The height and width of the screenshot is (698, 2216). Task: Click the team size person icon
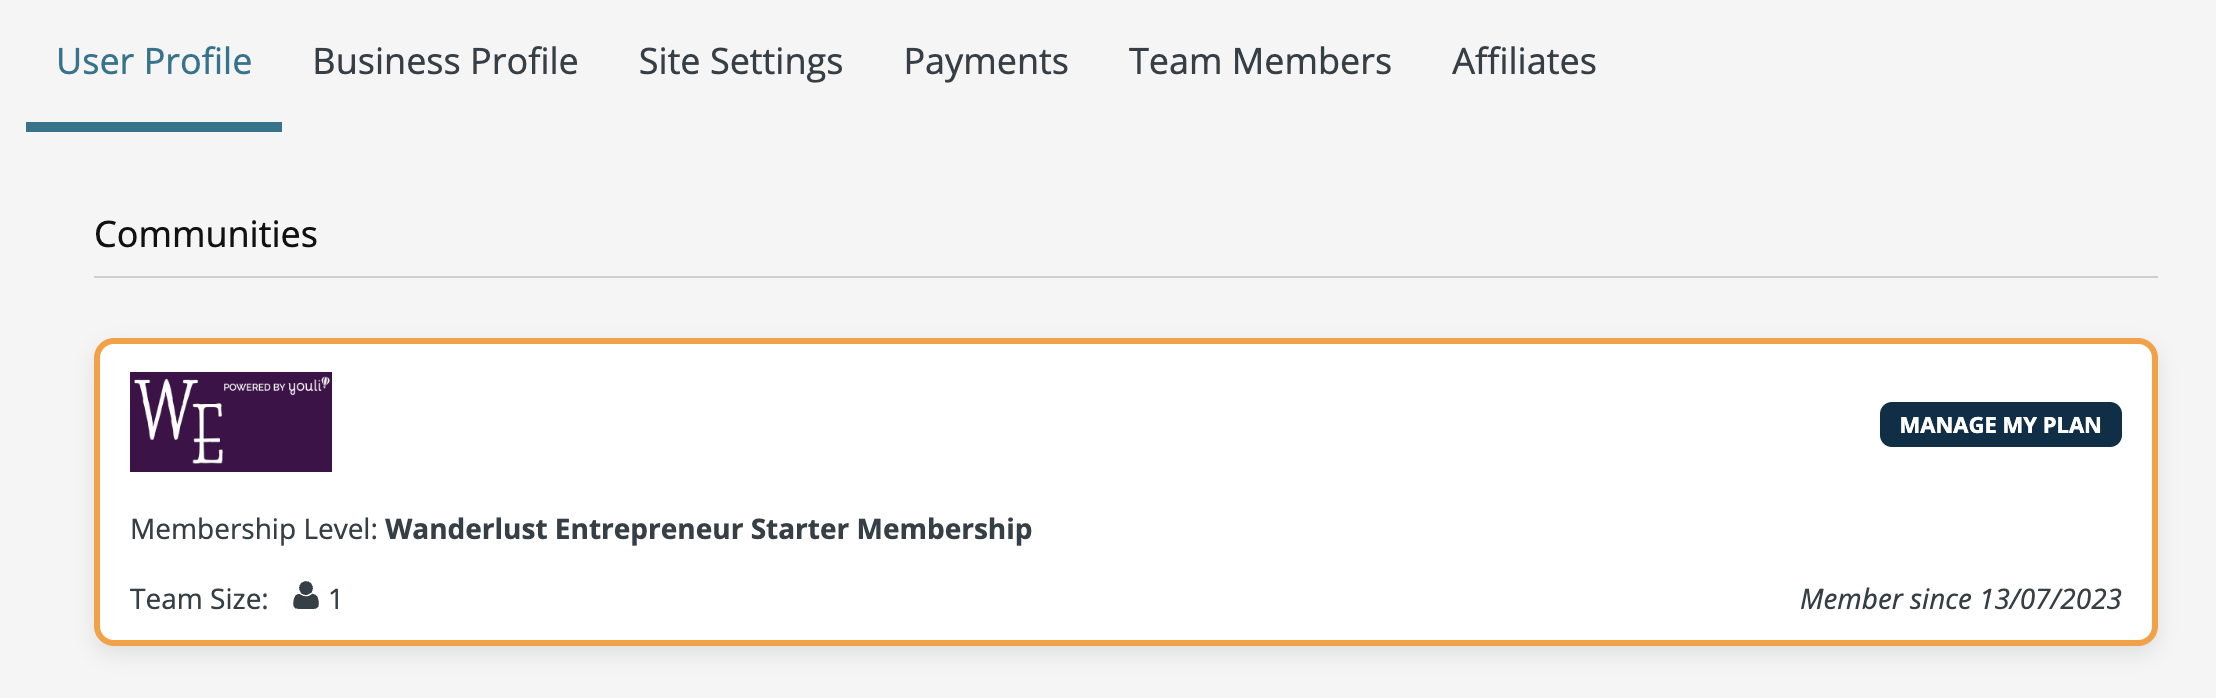pyautogui.click(x=306, y=596)
